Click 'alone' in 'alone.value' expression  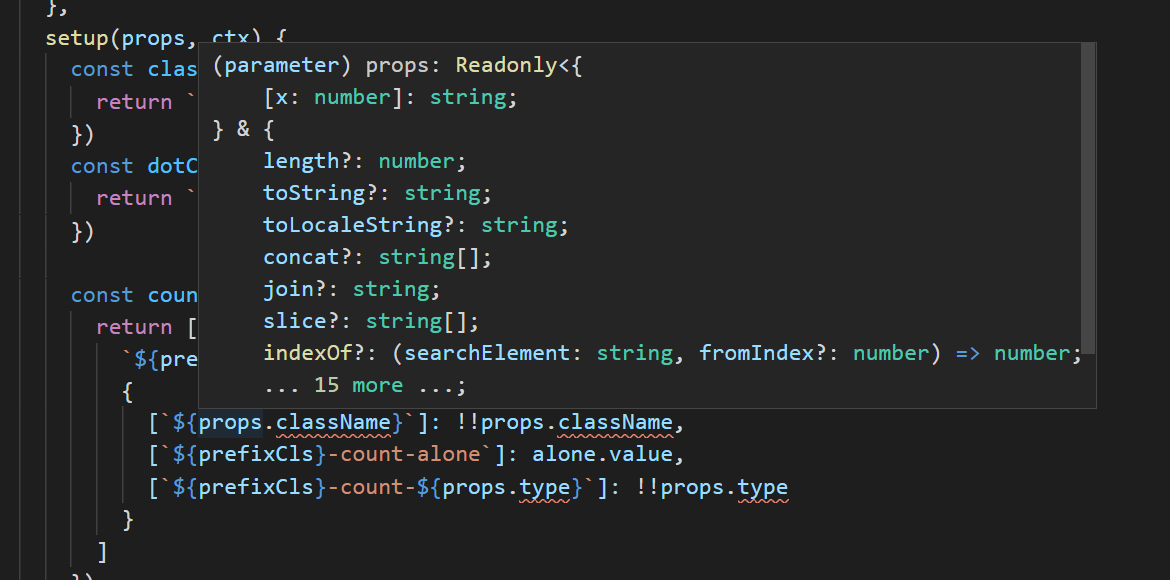[x=563, y=455]
